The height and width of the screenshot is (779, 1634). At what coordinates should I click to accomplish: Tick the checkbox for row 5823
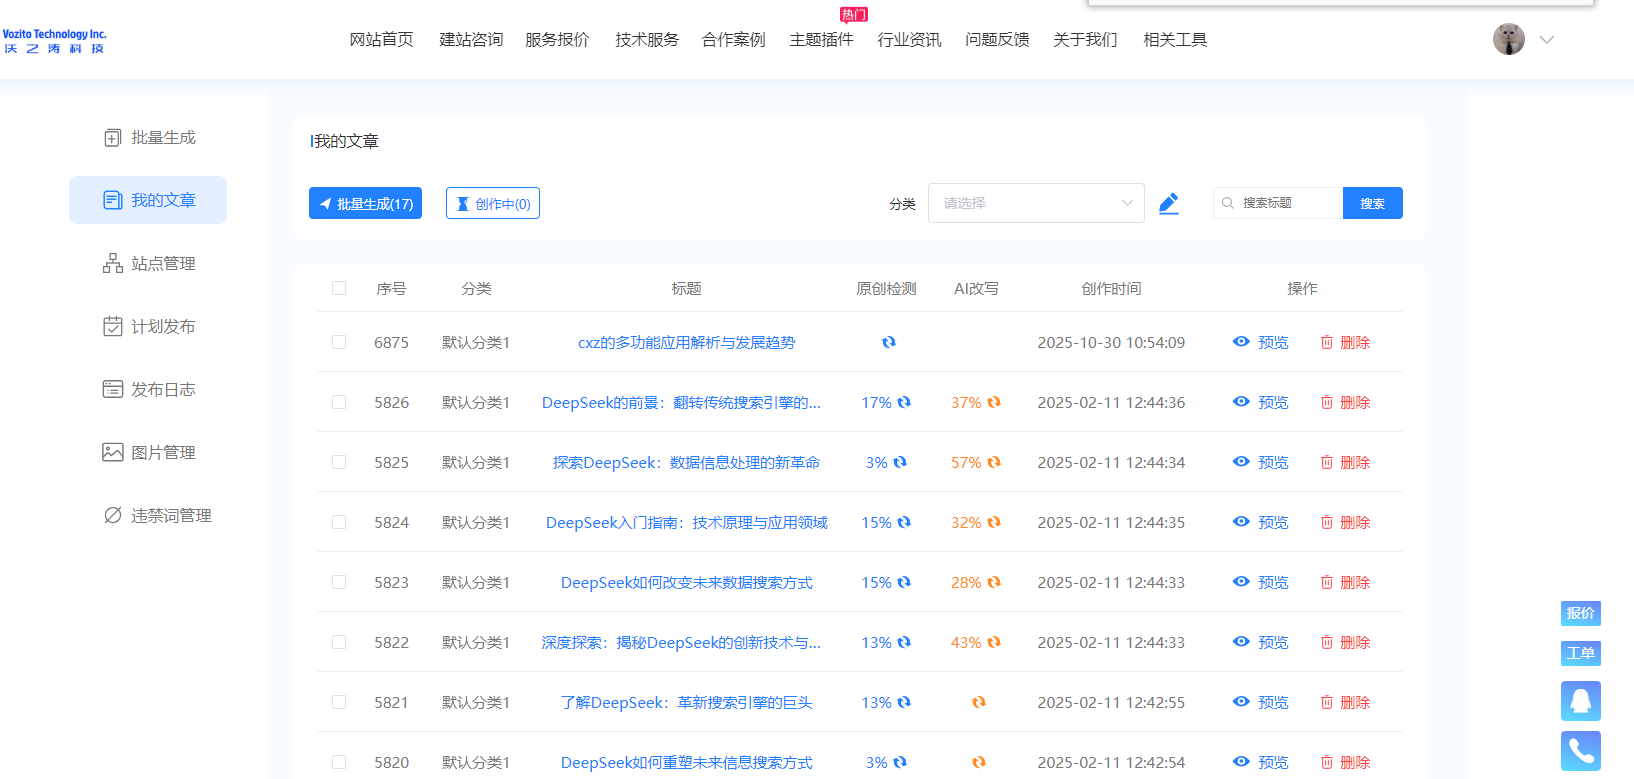coord(339,582)
